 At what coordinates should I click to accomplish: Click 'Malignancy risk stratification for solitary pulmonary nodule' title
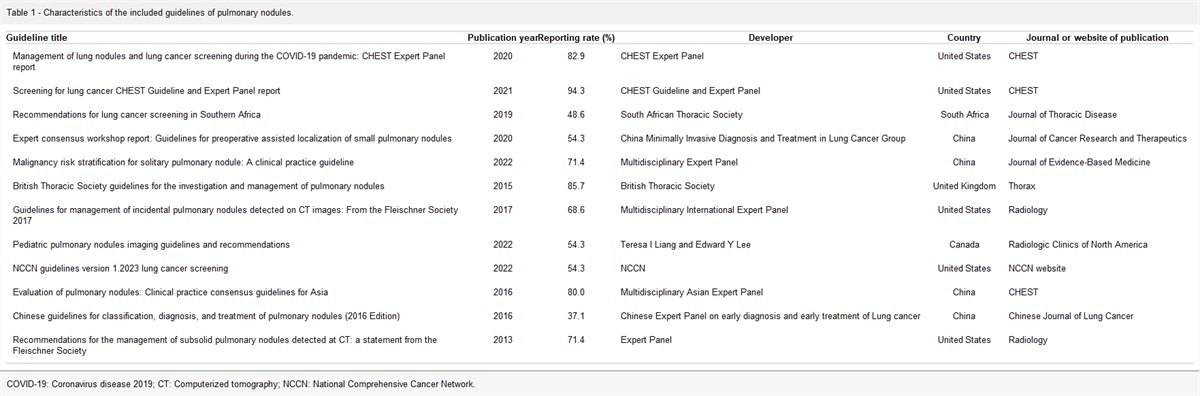[183, 162]
